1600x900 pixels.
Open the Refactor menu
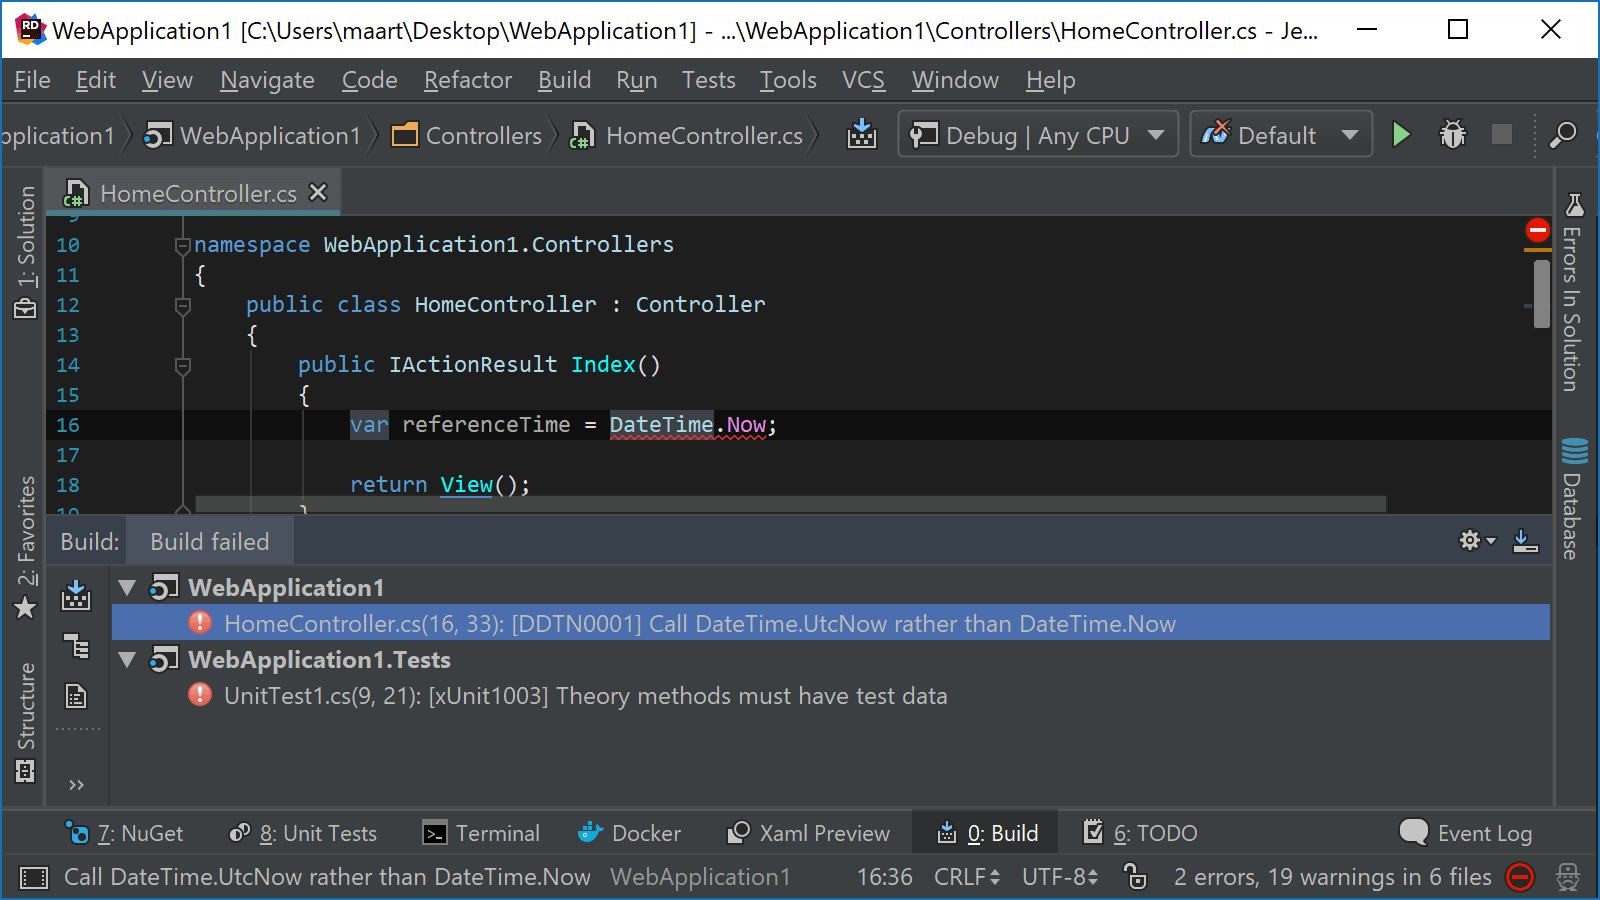click(x=467, y=80)
